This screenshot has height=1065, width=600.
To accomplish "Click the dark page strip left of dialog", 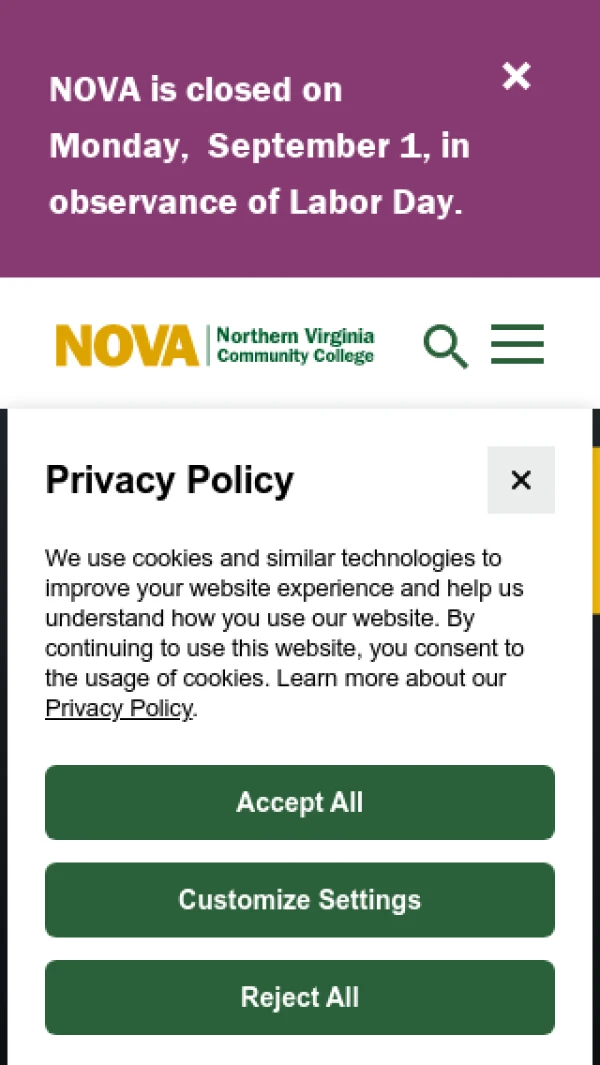I will click(4, 700).
